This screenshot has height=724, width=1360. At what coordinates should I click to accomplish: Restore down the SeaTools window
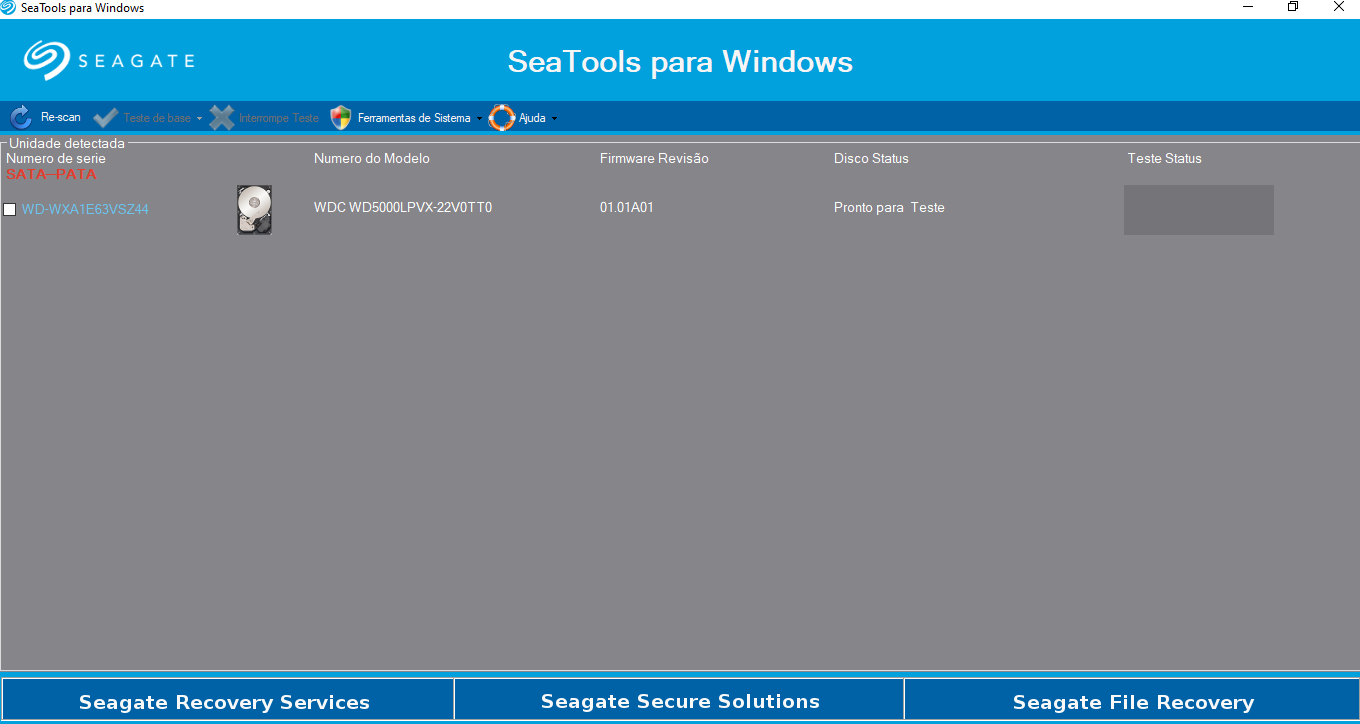click(1293, 7)
